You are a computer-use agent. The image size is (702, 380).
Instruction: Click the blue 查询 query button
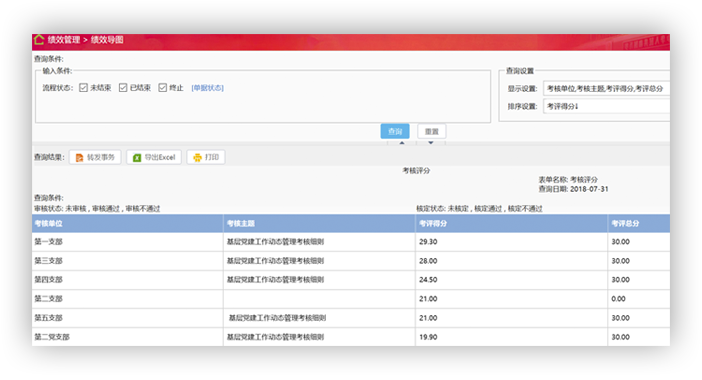[395, 132]
